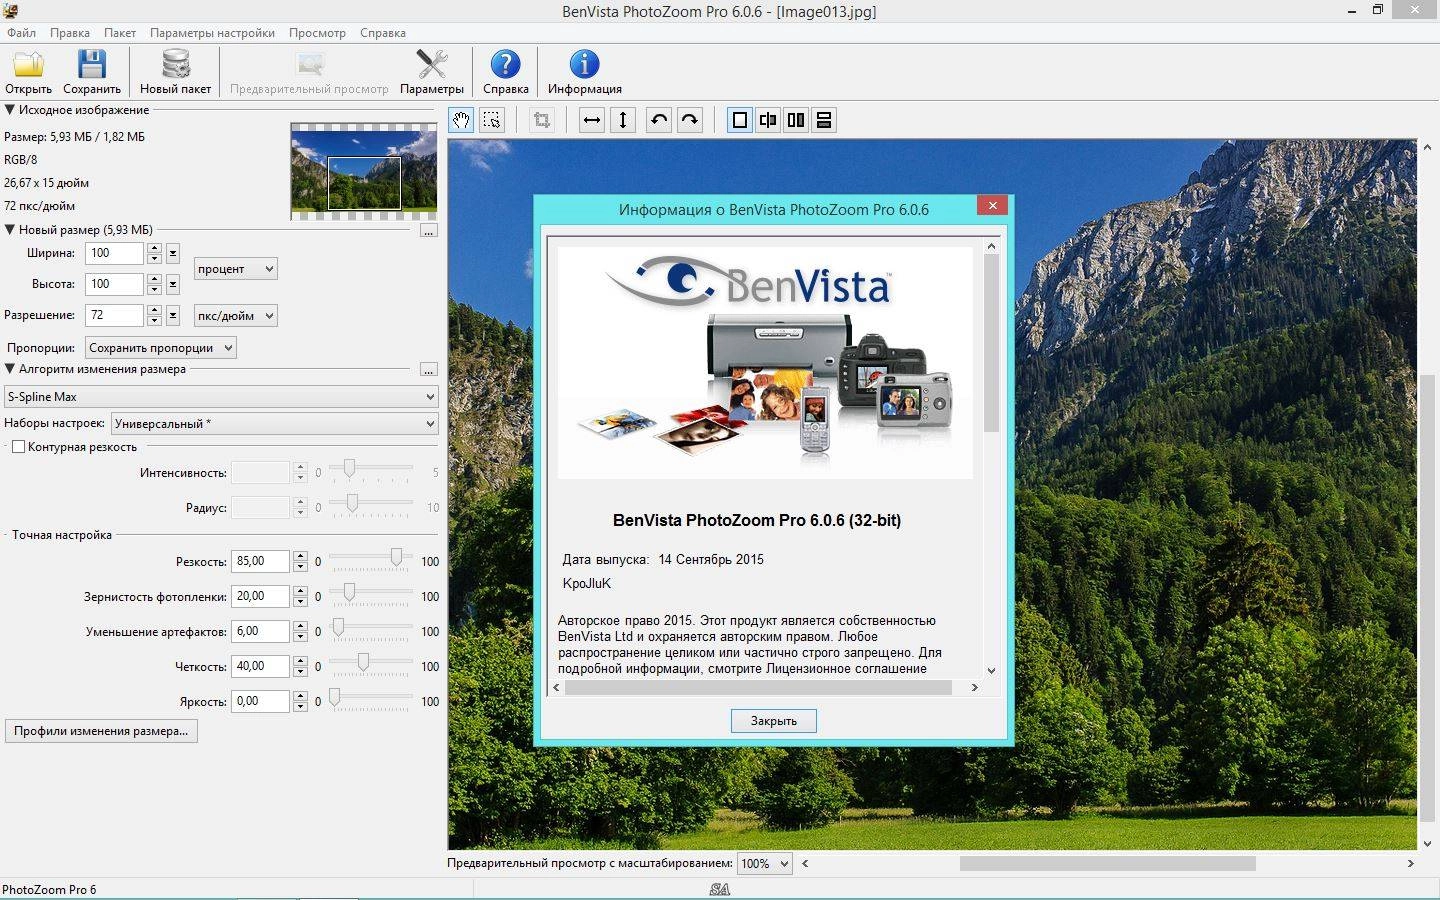Click the Яркость spinner arrows

pos(300,701)
